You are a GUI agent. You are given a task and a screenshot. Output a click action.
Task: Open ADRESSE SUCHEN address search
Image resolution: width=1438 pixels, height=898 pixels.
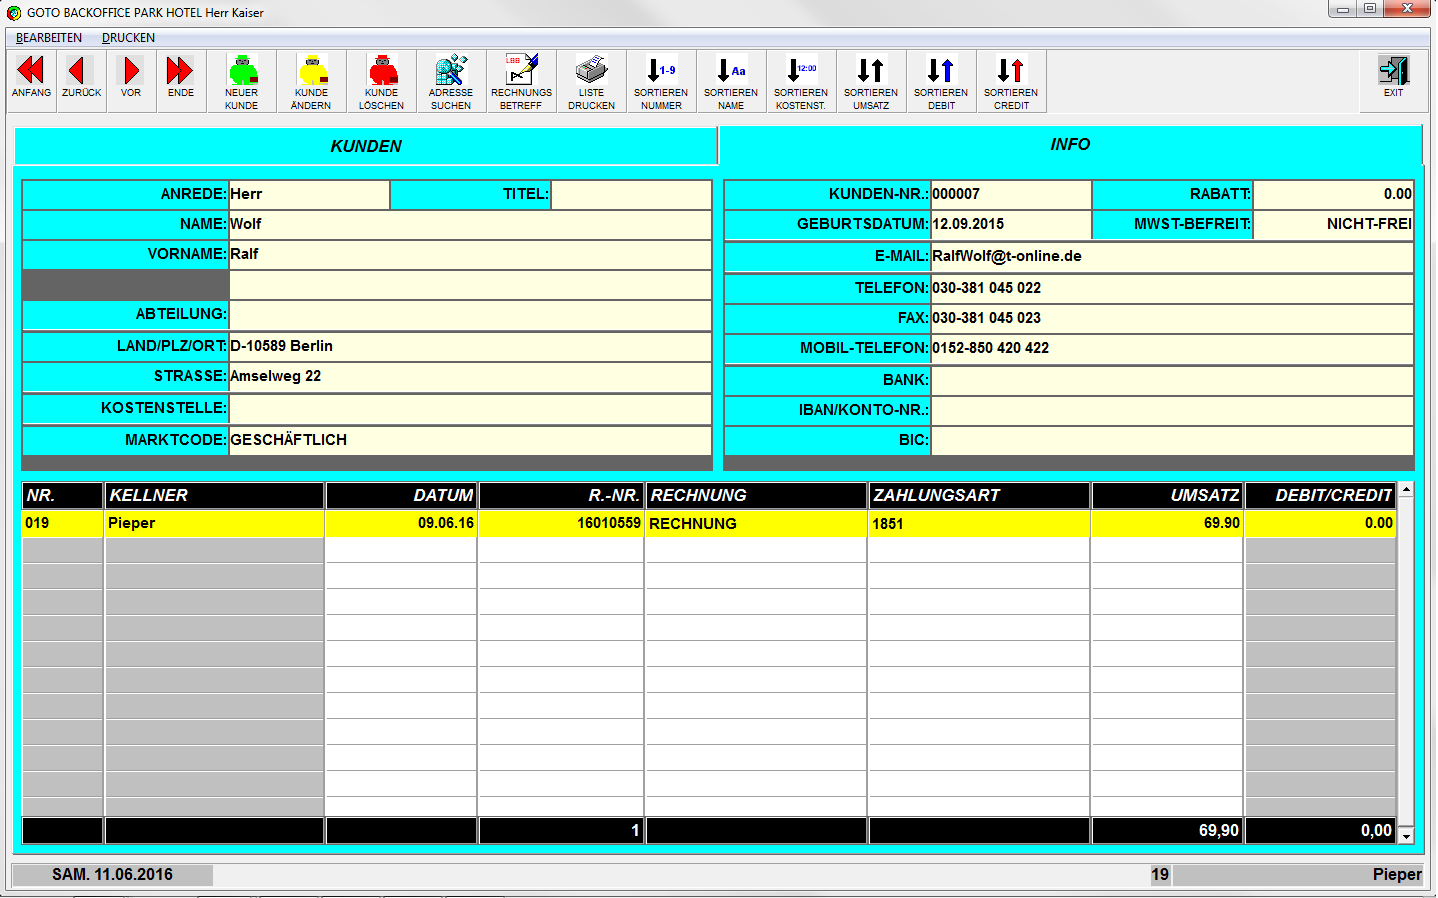click(x=451, y=81)
